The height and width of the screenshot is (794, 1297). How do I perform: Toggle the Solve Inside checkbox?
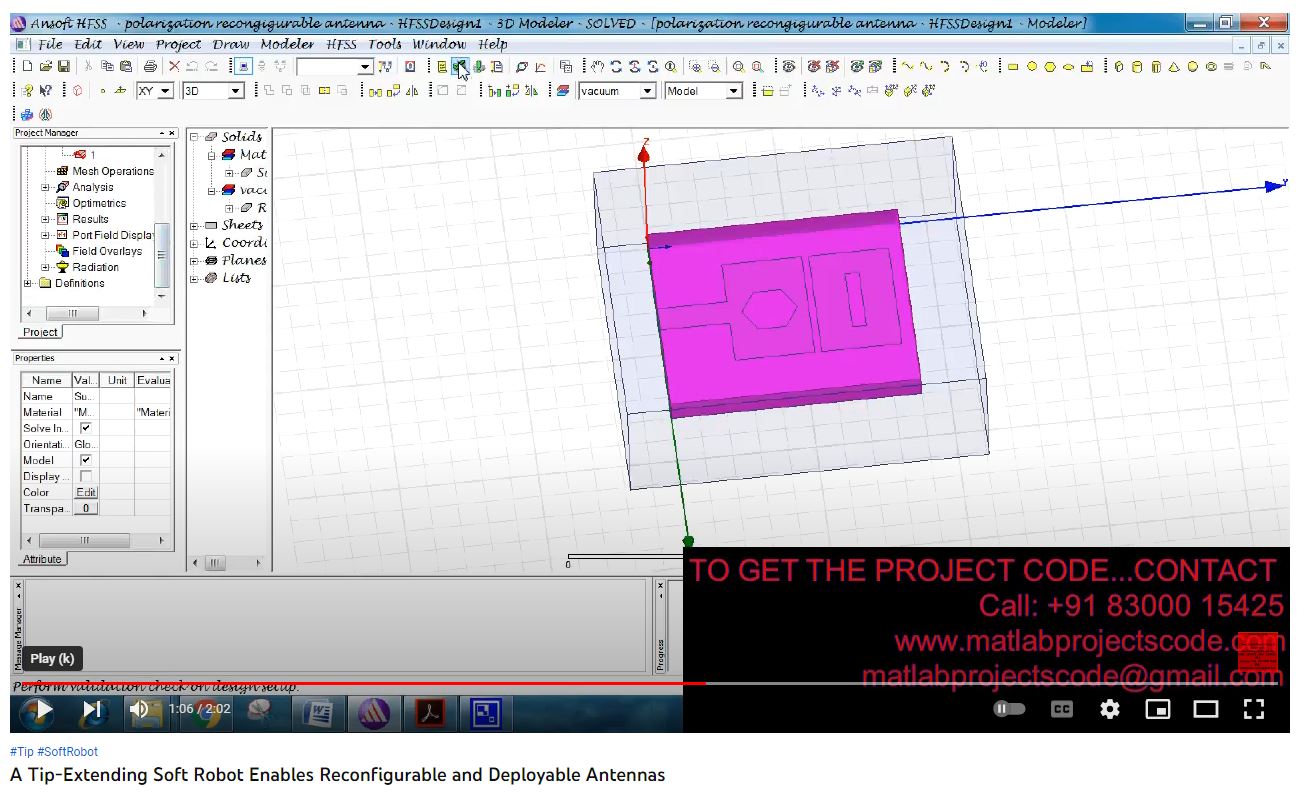tap(85, 428)
